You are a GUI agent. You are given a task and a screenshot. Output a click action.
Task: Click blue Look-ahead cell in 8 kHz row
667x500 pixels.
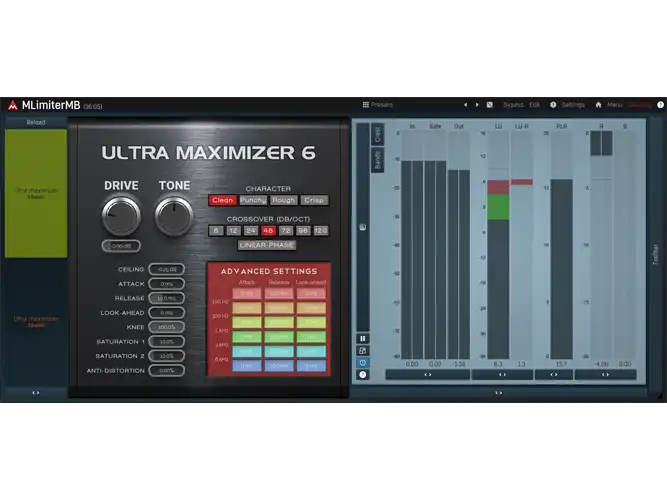(x=311, y=366)
